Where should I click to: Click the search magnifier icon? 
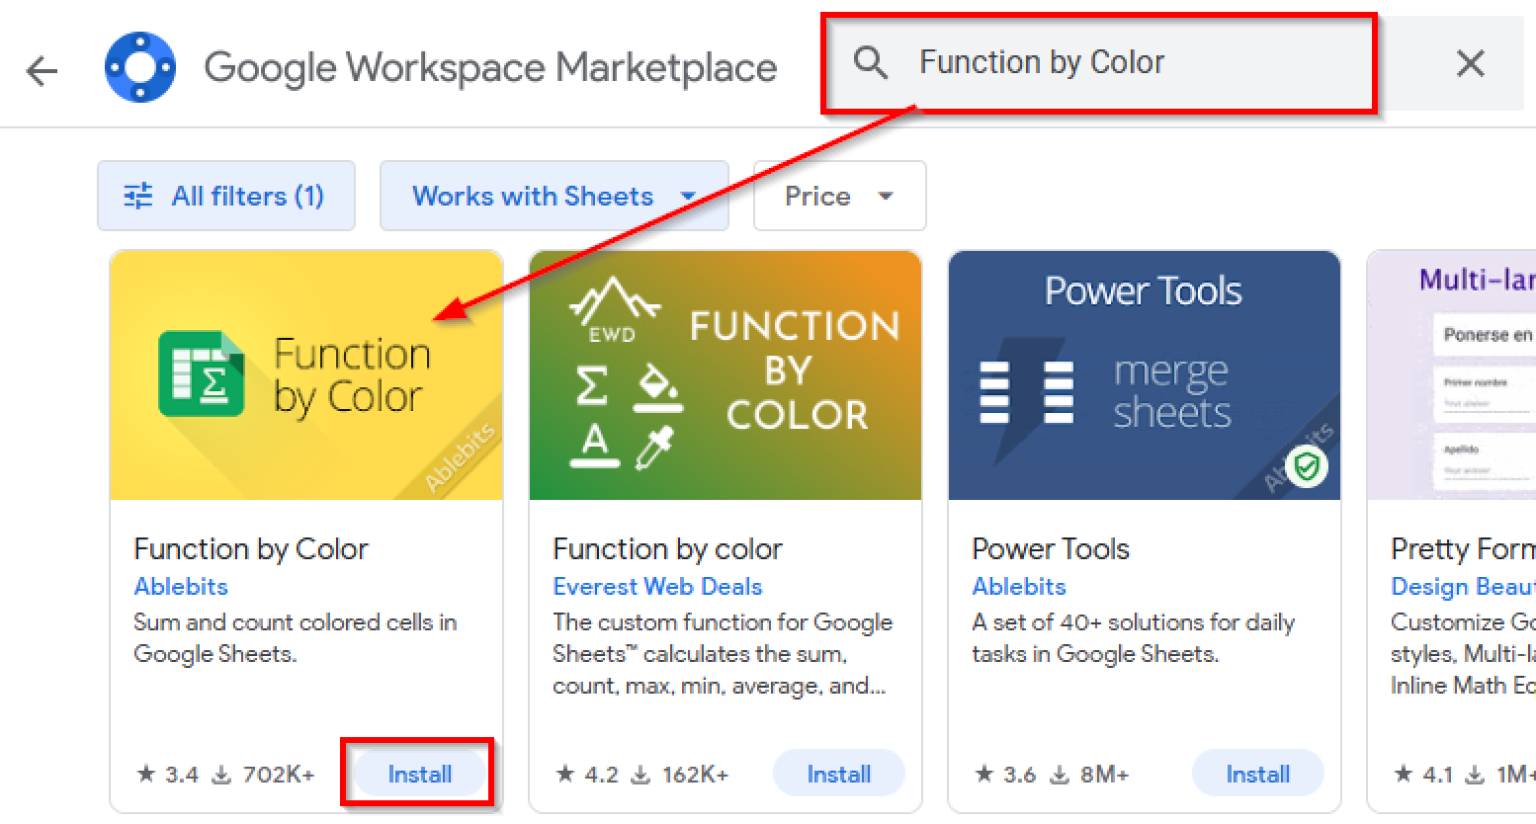click(x=871, y=62)
